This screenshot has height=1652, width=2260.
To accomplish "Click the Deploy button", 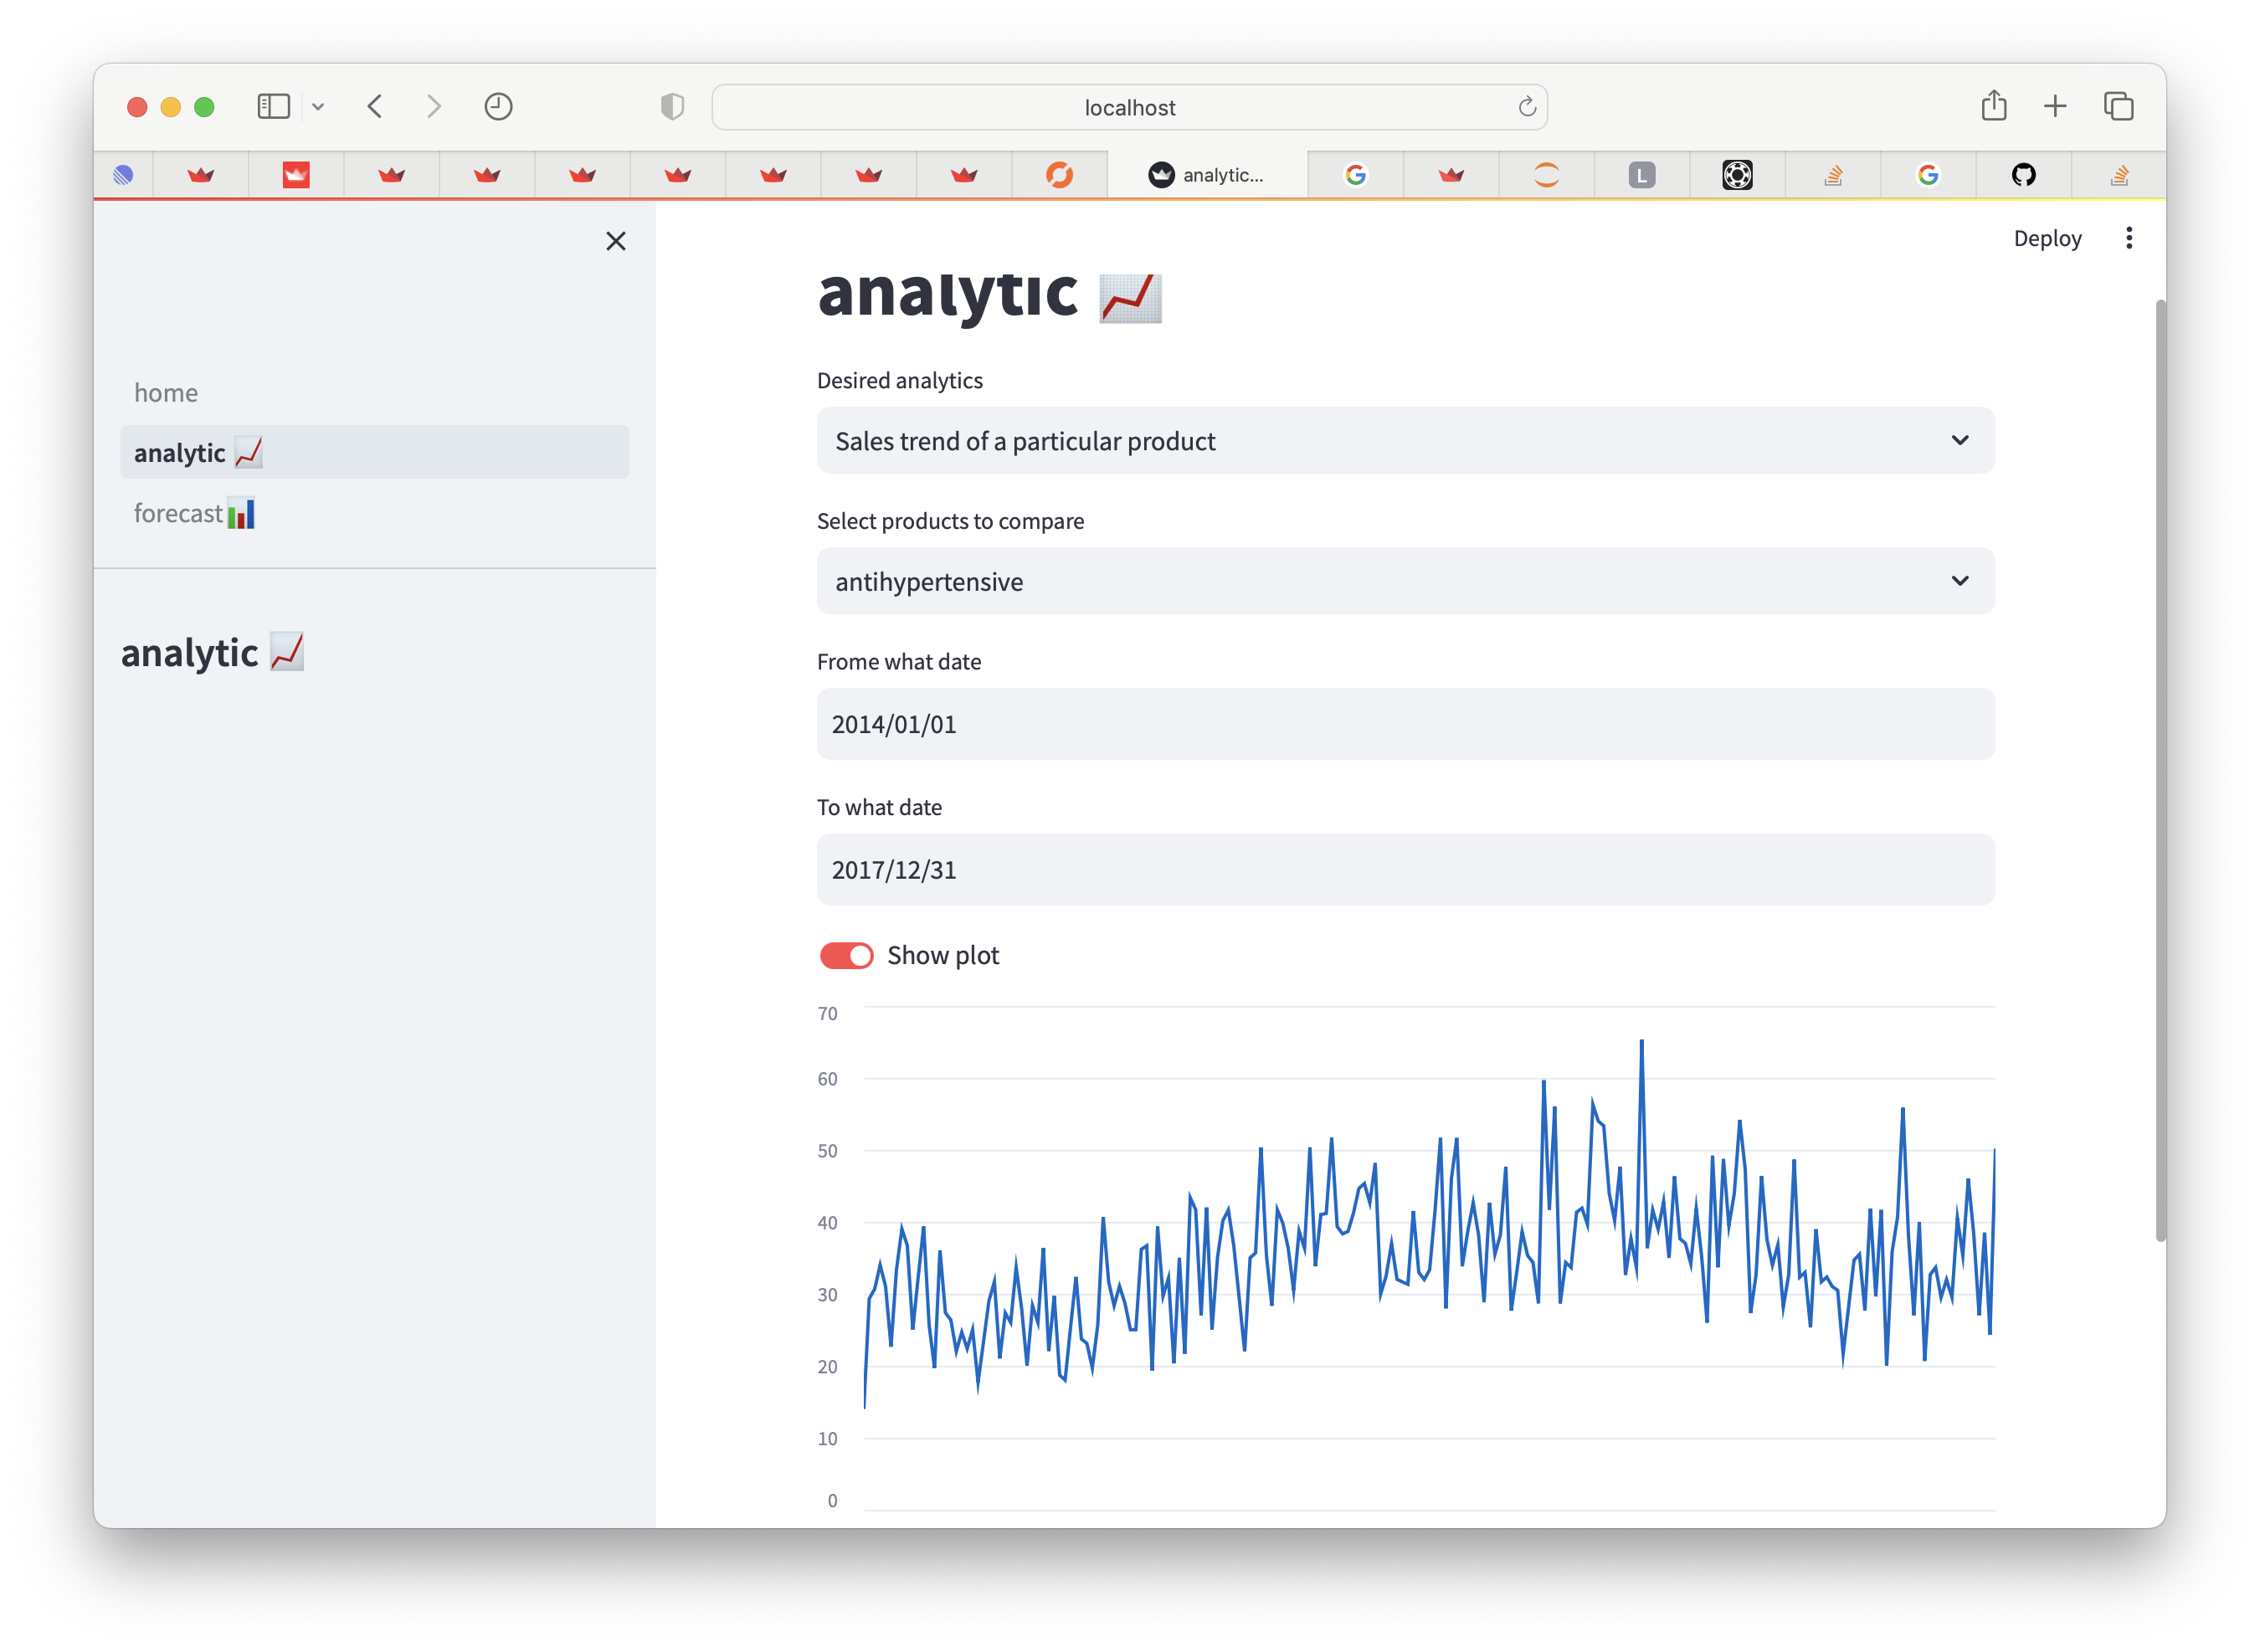I will [x=2047, y=238].
